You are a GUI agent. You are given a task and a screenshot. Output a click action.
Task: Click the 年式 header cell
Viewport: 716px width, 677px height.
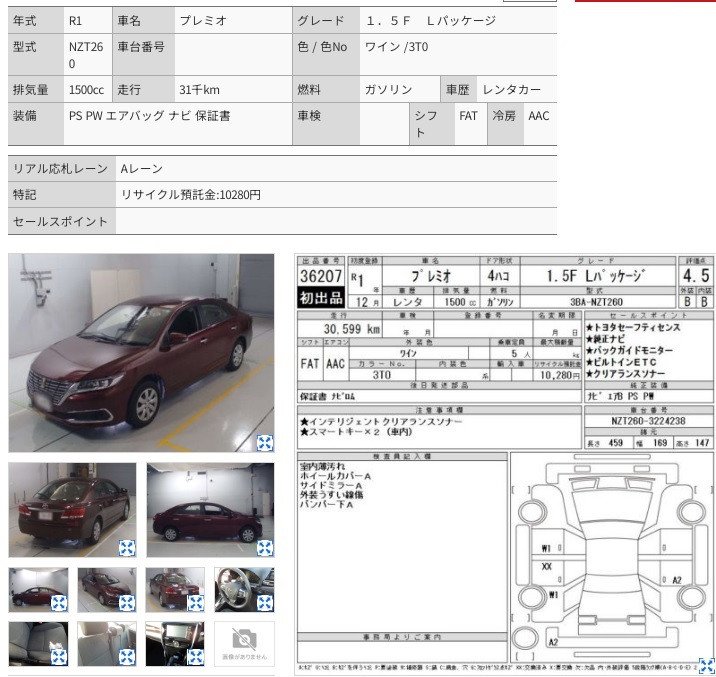[x=36, y=20]
